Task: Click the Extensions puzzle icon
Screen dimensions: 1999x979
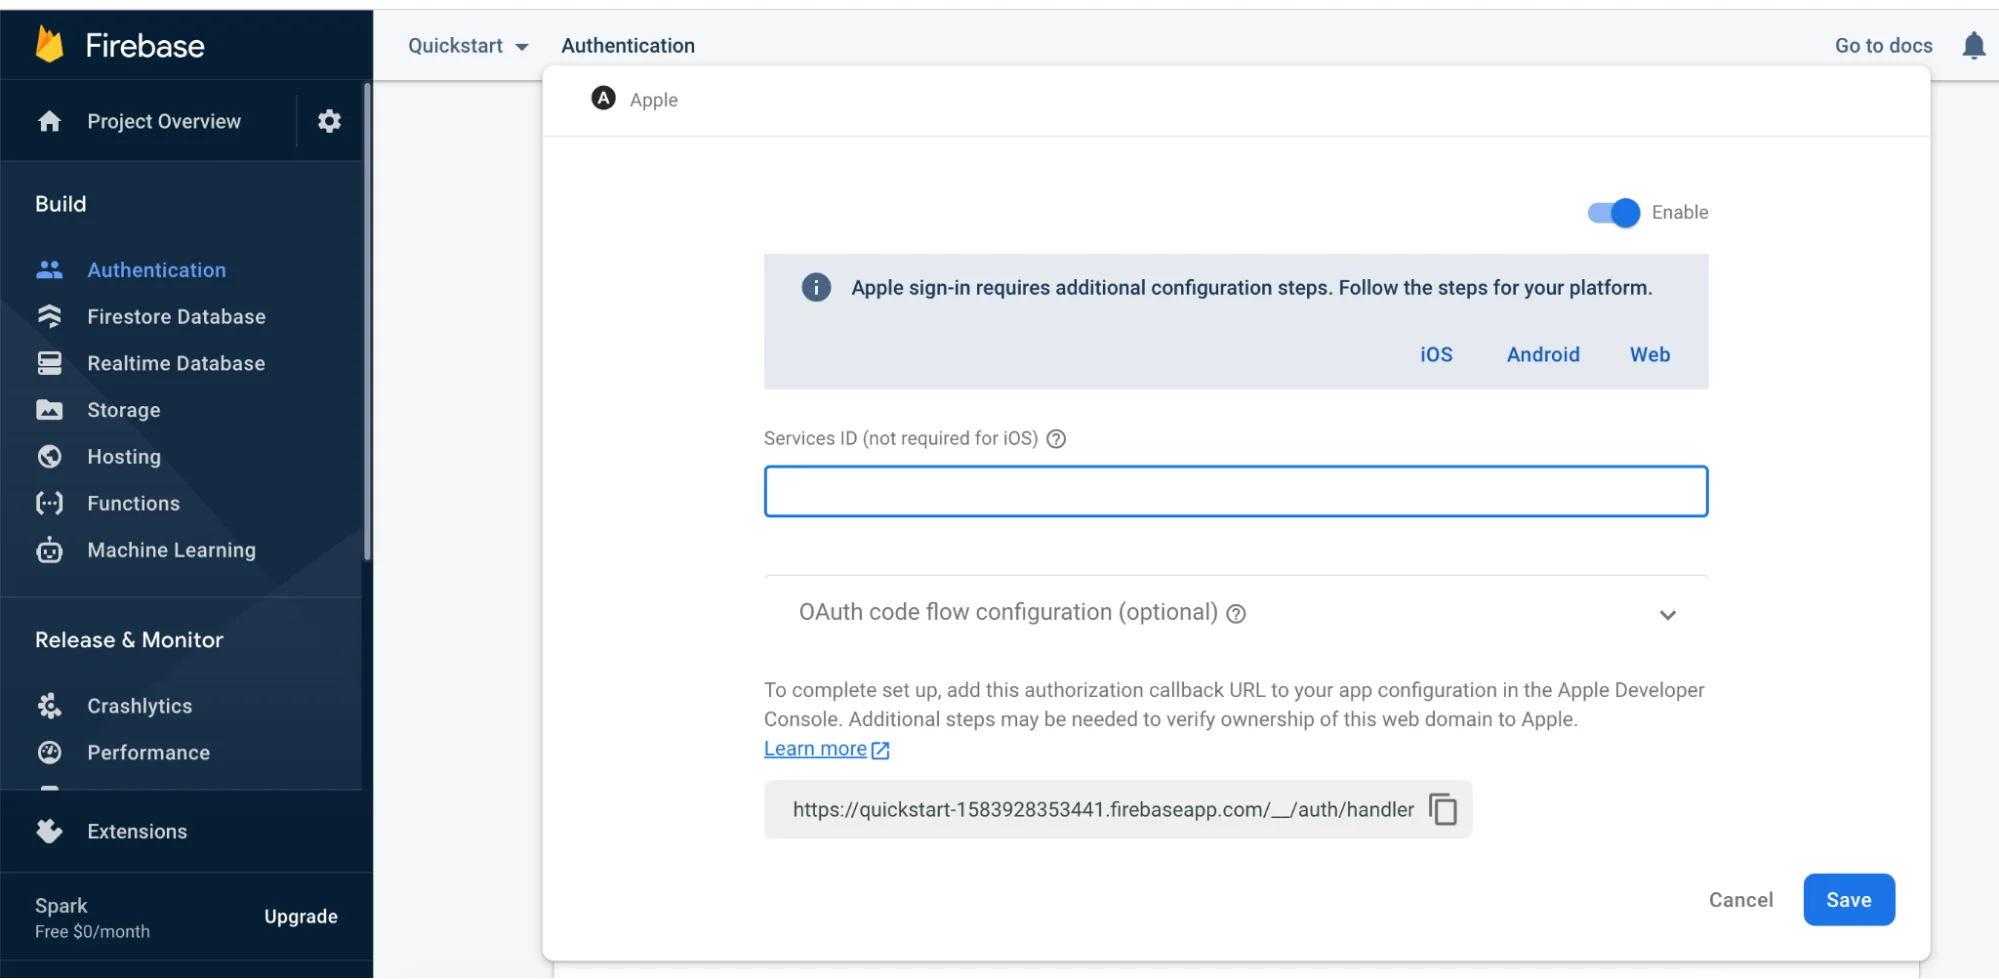Action: pyautogui.click(x=49, y=831)
